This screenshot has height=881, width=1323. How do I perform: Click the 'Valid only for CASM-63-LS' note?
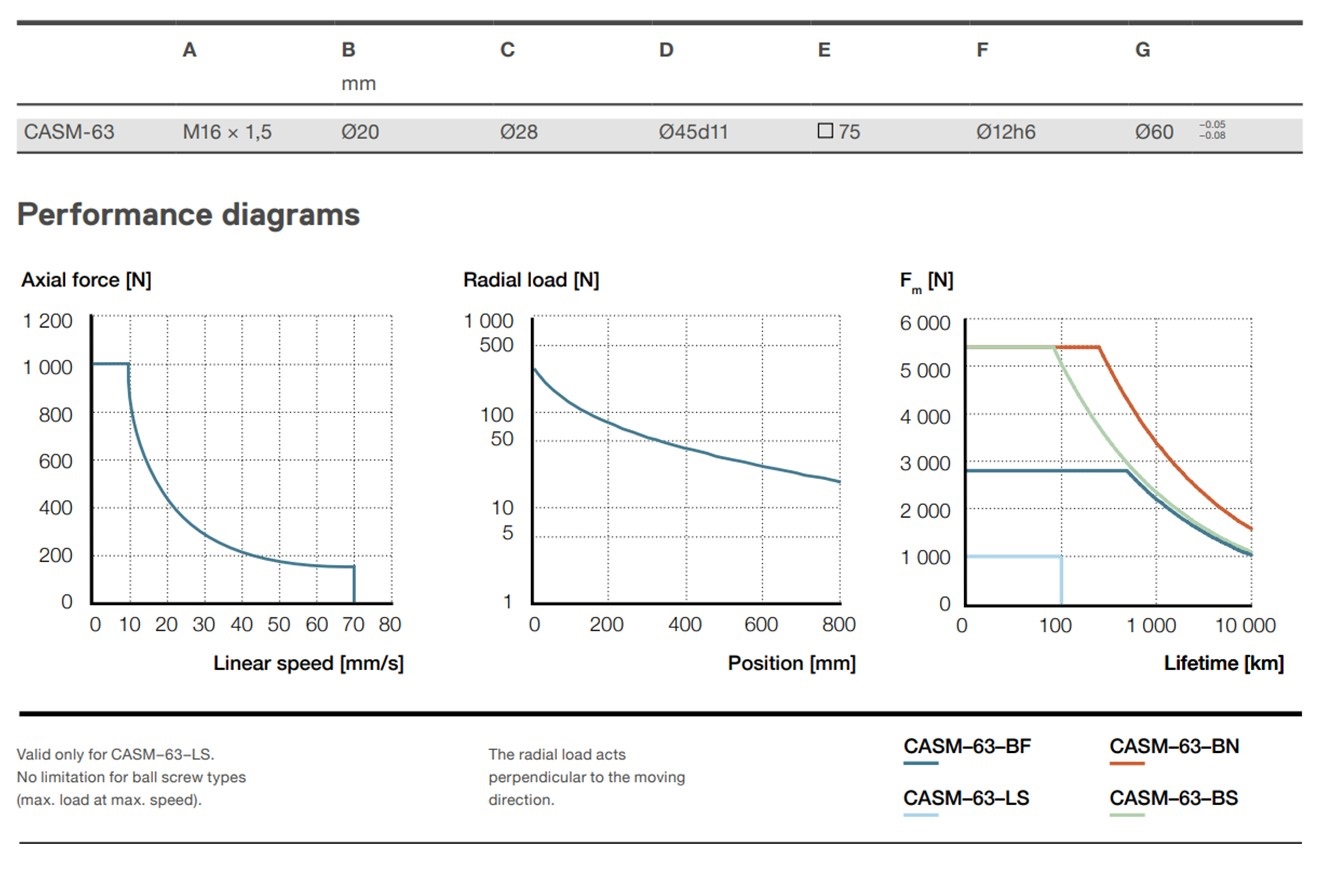116,754
